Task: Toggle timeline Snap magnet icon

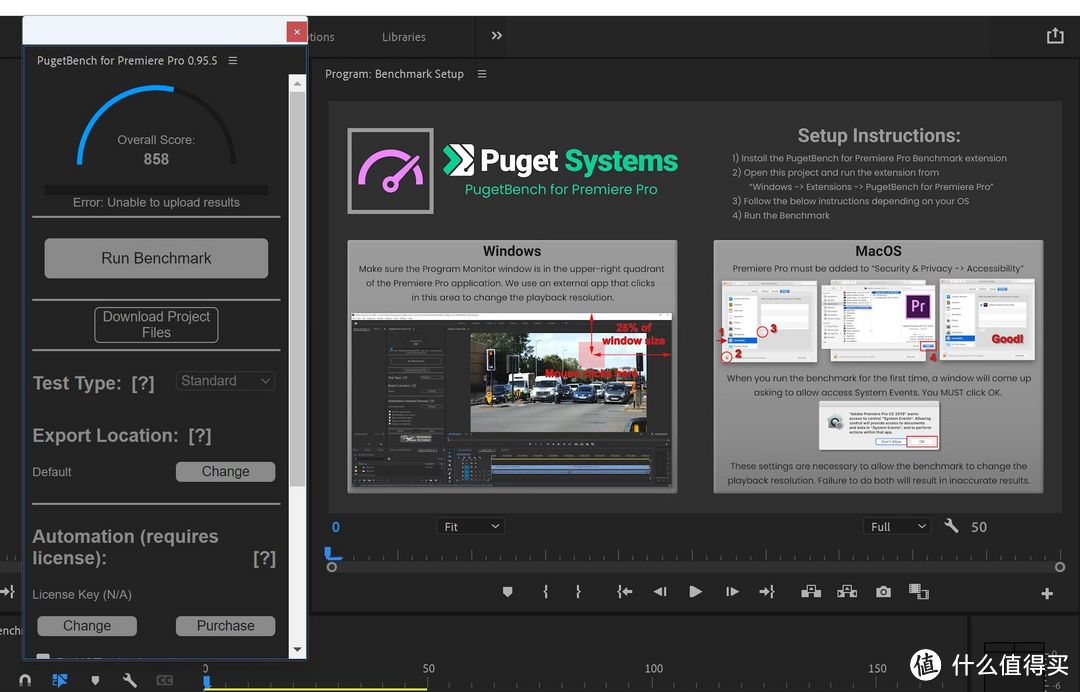Action: coord(25,680)
